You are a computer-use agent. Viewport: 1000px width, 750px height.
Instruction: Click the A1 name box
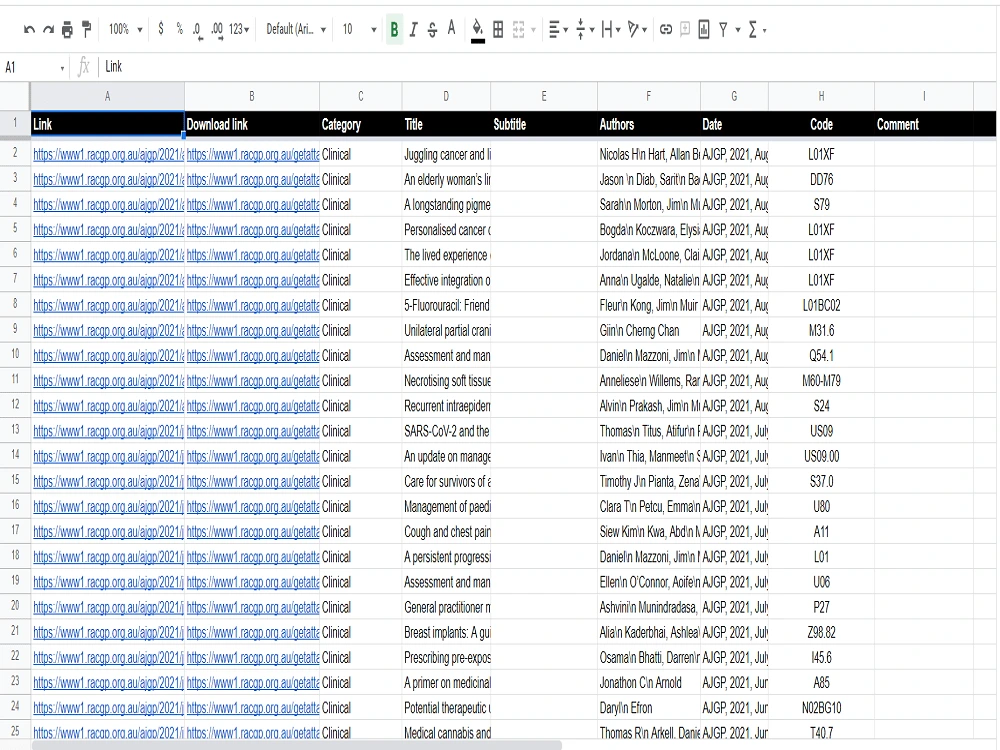(34, 67)
